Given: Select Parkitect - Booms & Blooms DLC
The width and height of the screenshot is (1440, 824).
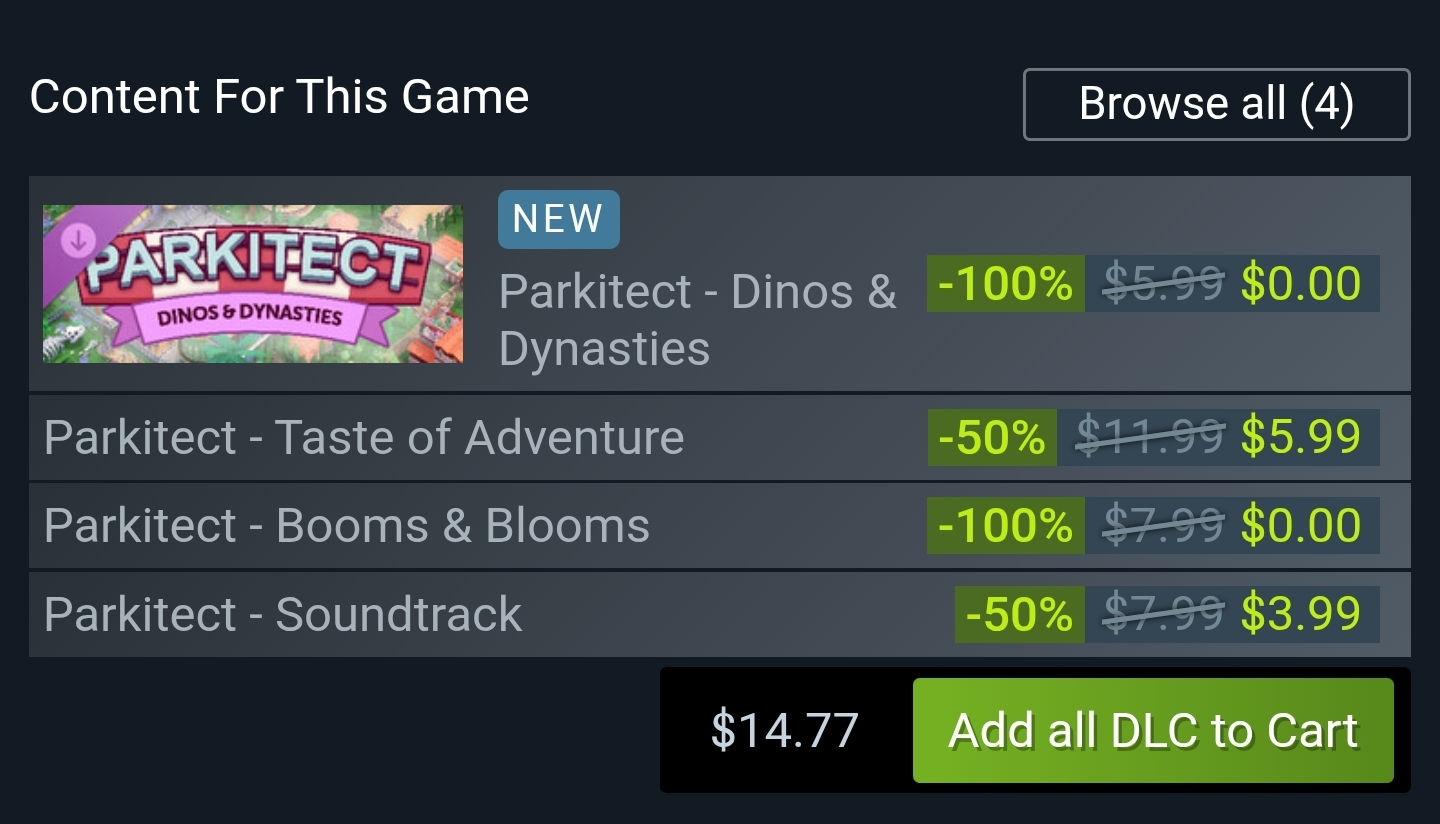Looking at the screenshot, I should click(347, 526).
